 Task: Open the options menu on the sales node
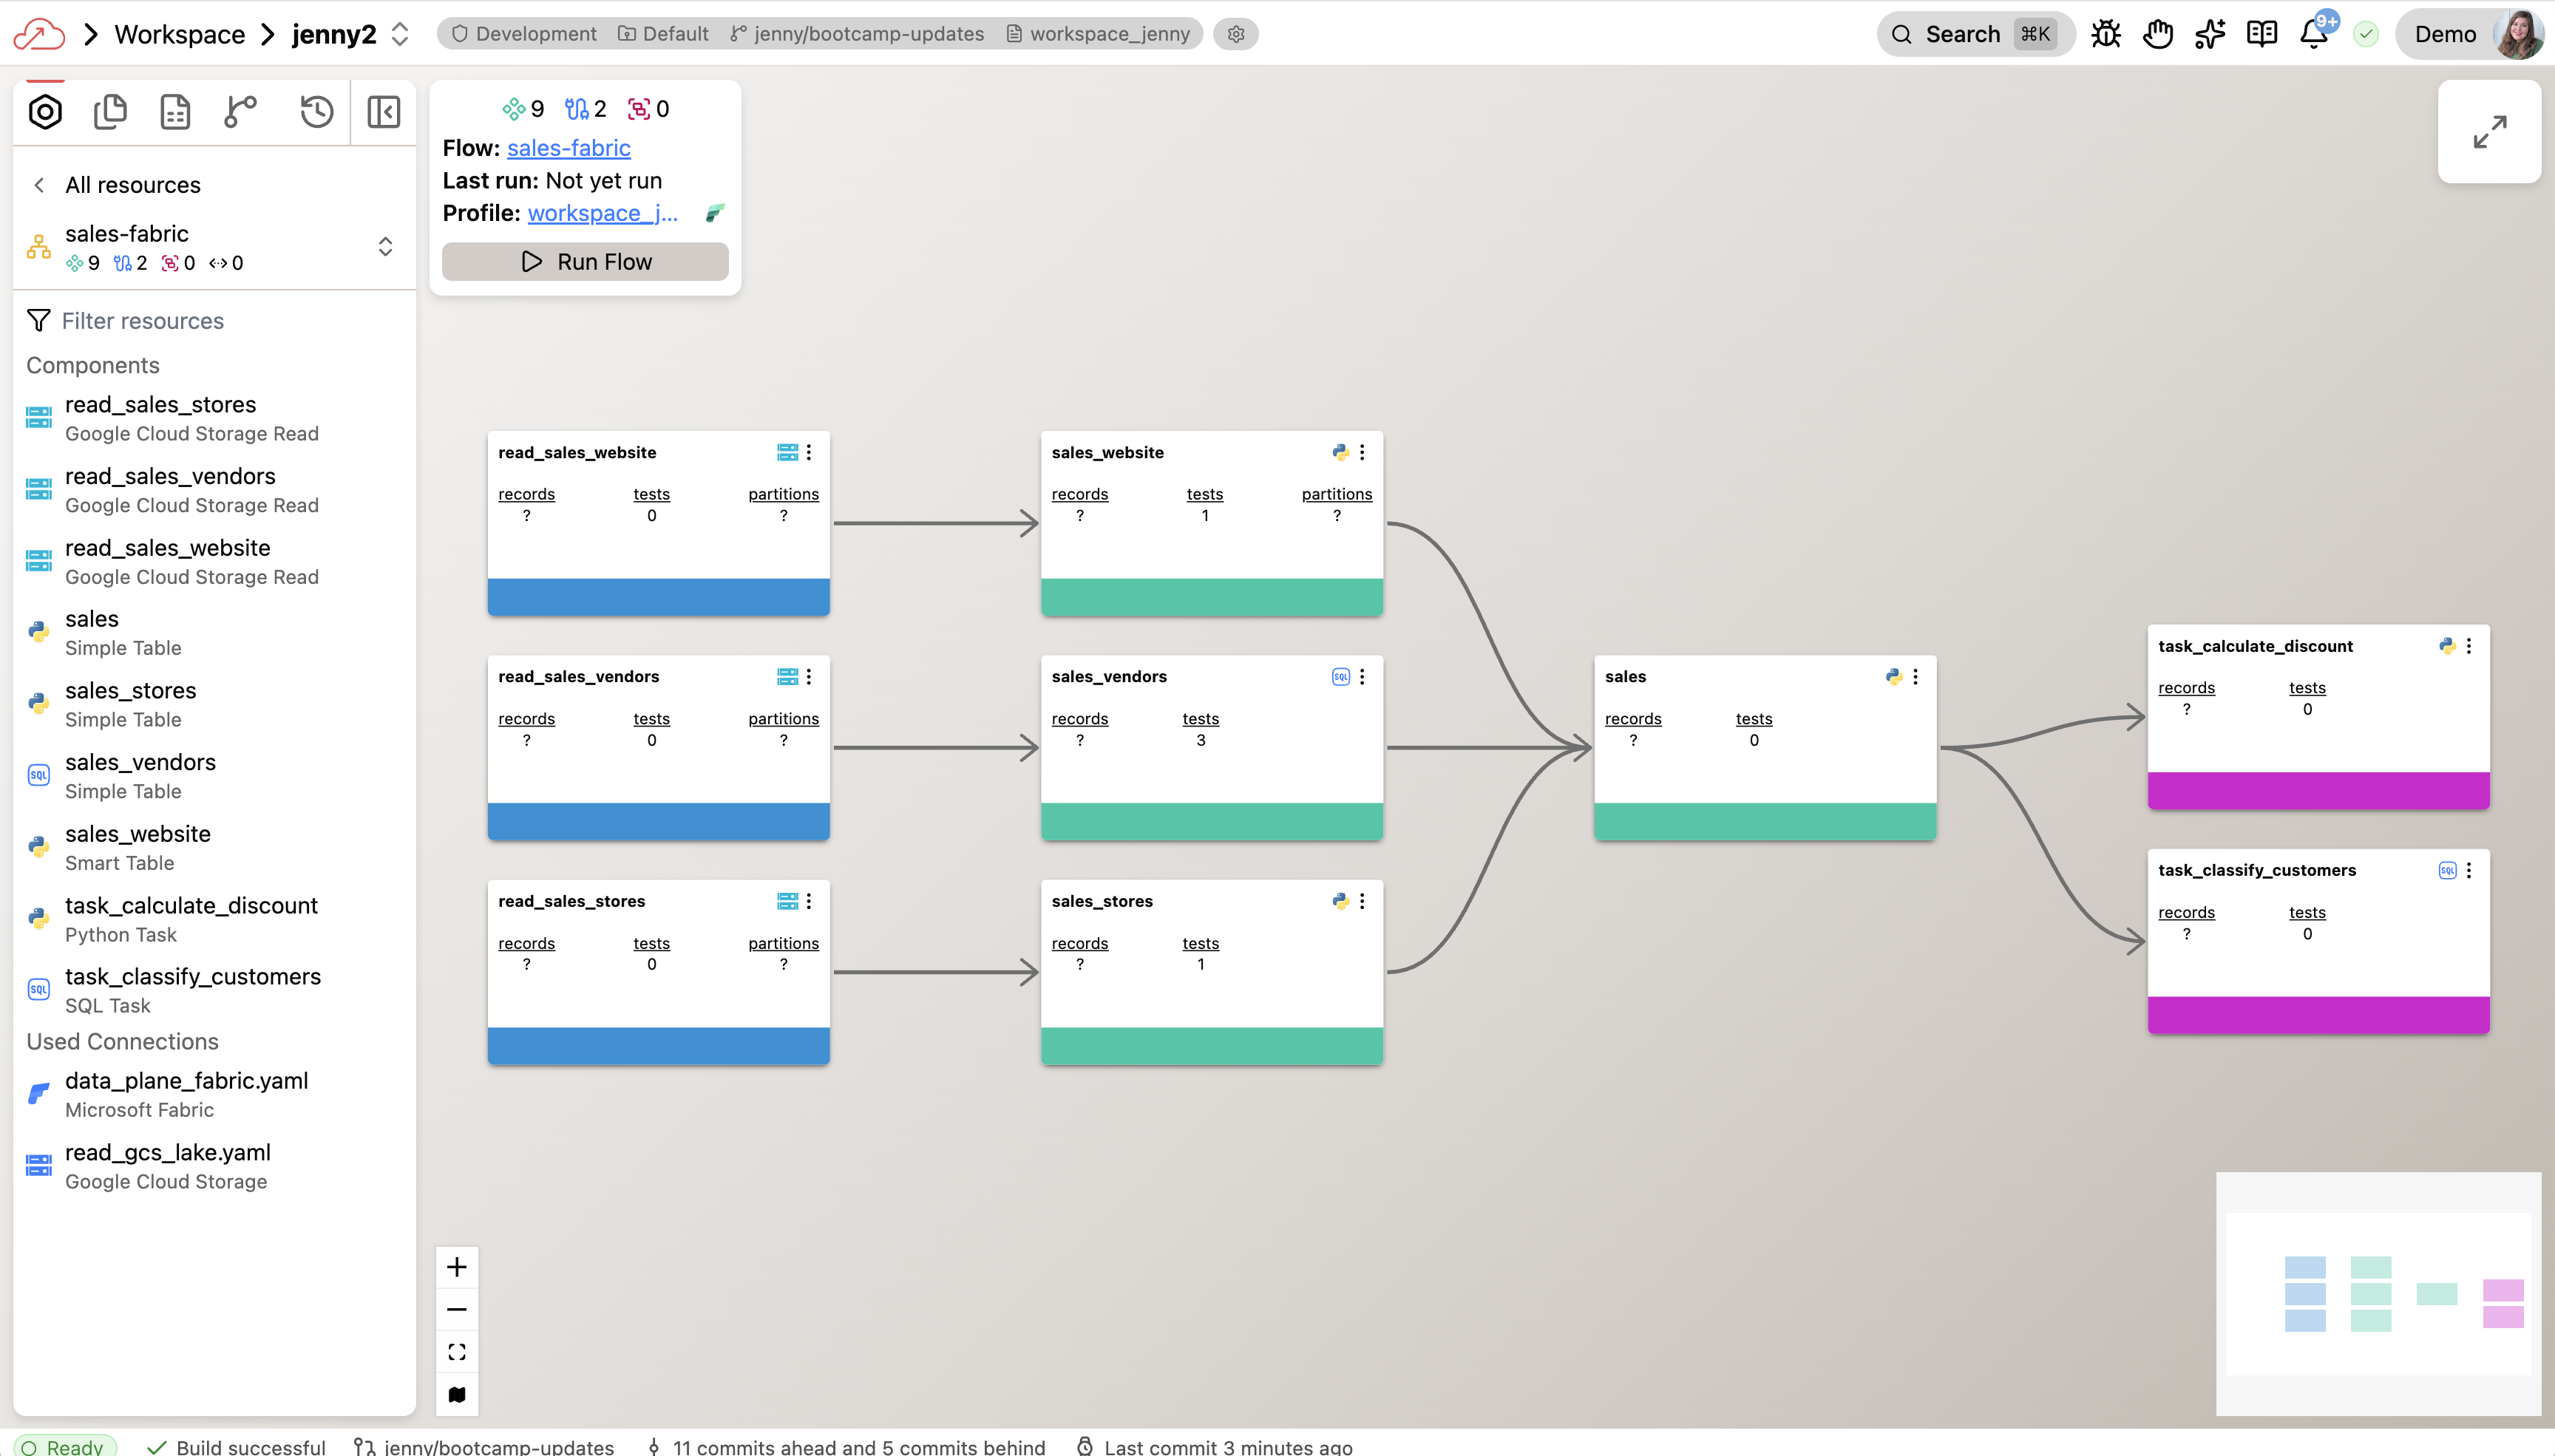[1913, 676]
